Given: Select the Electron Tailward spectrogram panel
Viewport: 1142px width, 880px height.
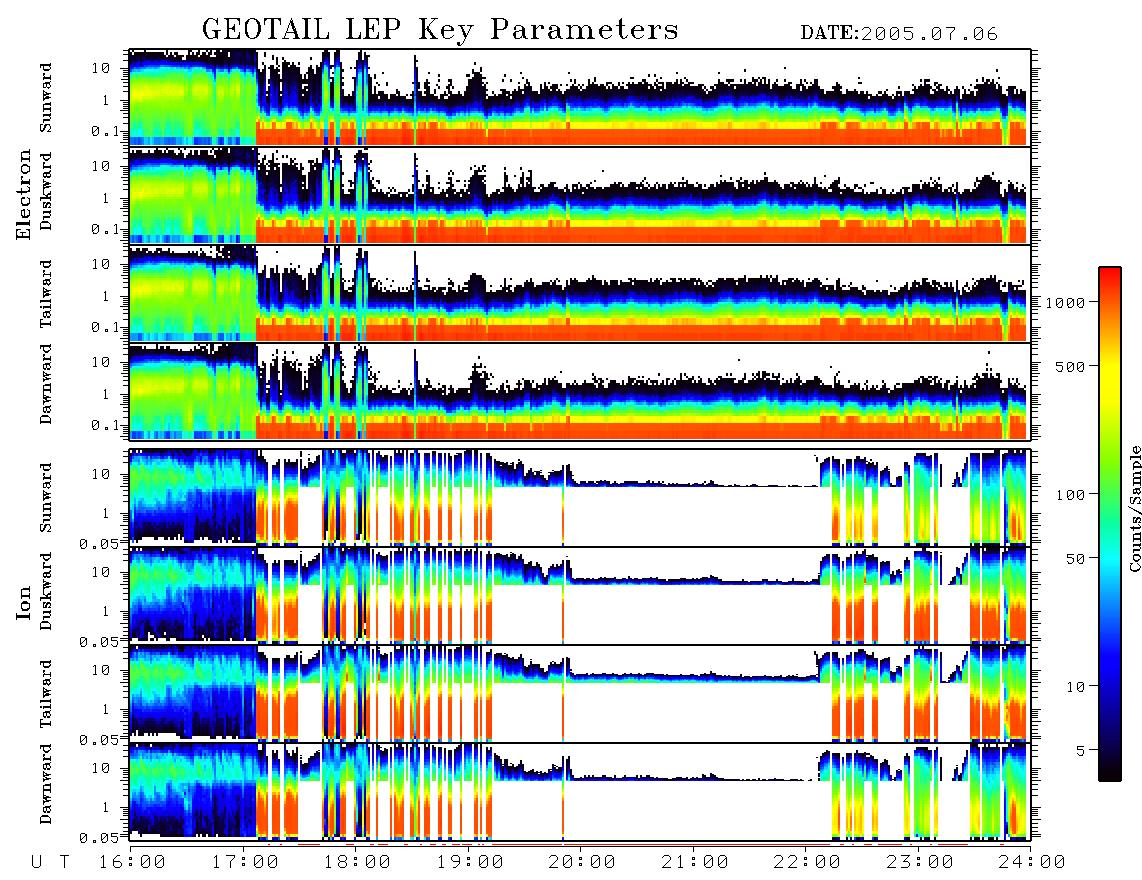Looking at the screenshot, I should 580,294.
